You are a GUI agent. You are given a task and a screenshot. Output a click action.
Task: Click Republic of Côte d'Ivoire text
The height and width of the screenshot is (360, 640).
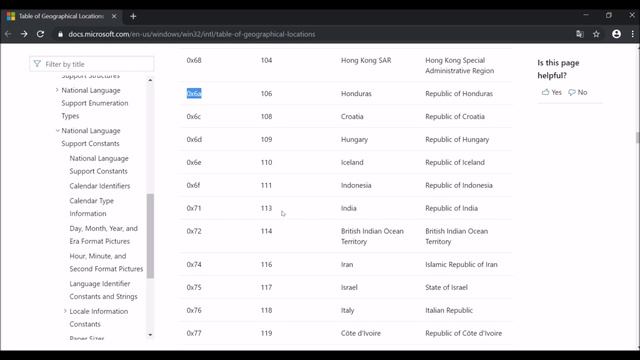coord(463,333)
